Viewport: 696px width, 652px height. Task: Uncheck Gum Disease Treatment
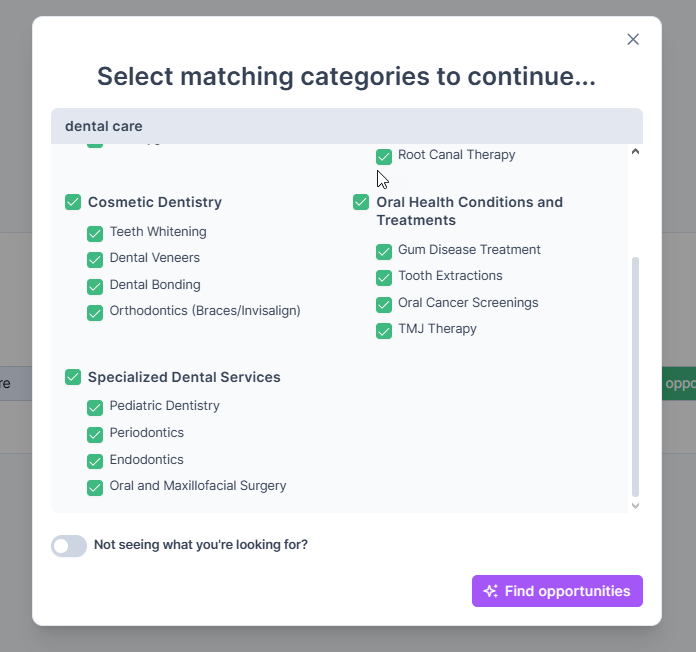384,251
